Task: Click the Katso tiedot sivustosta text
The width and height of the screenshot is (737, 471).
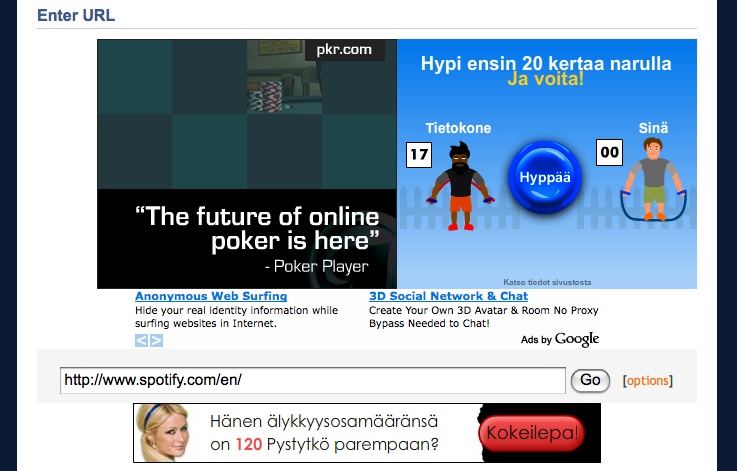Action: [547, 282]
